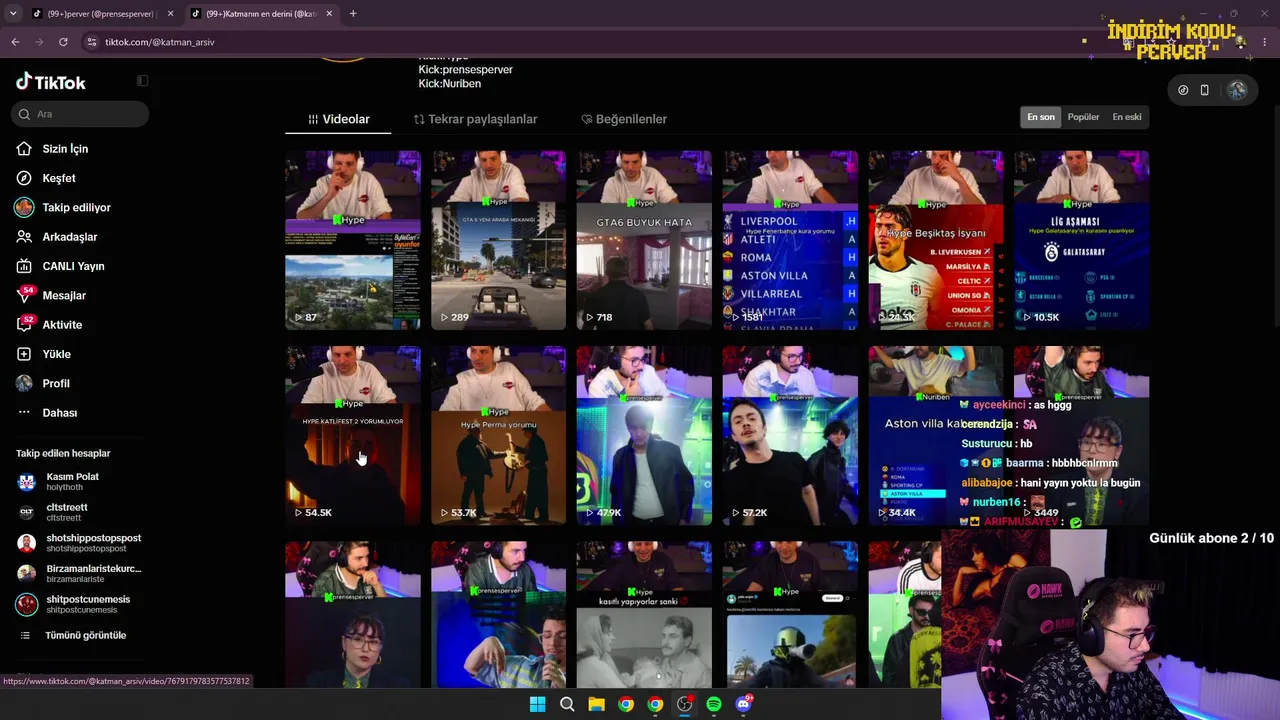The image size is (1280, 720).
Task: Open the video with 87 views
Action: (x=353, y=240)
